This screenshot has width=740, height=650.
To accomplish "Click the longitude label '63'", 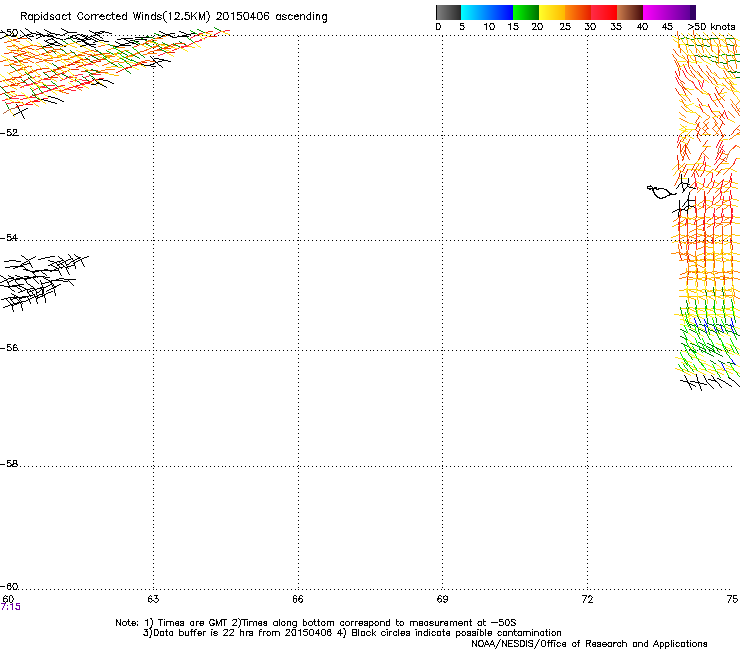I will click(x=153, y=599).
